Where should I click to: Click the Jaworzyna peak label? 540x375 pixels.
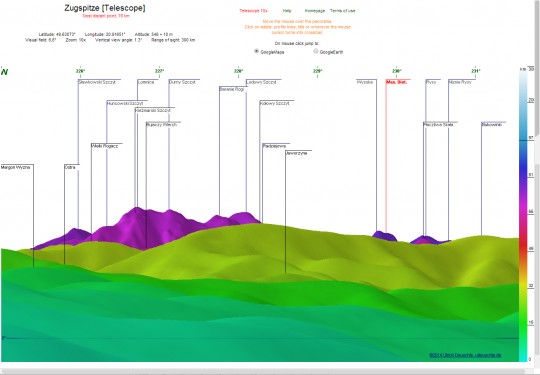[x=296, y=153]
